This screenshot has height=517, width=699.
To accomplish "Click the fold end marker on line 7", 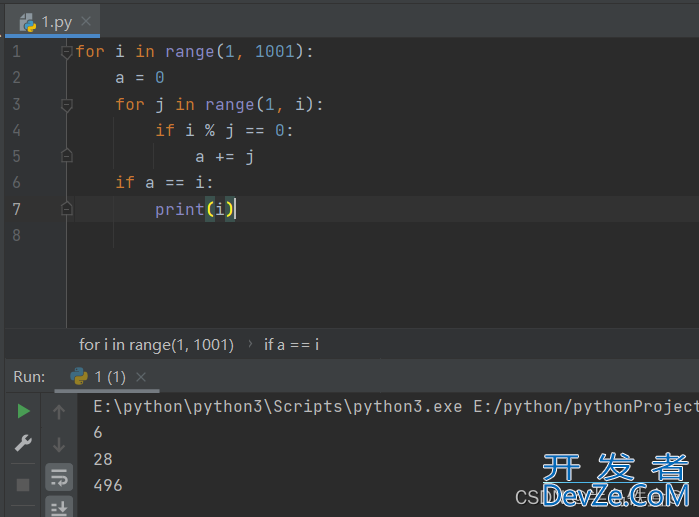I will 66,209.
